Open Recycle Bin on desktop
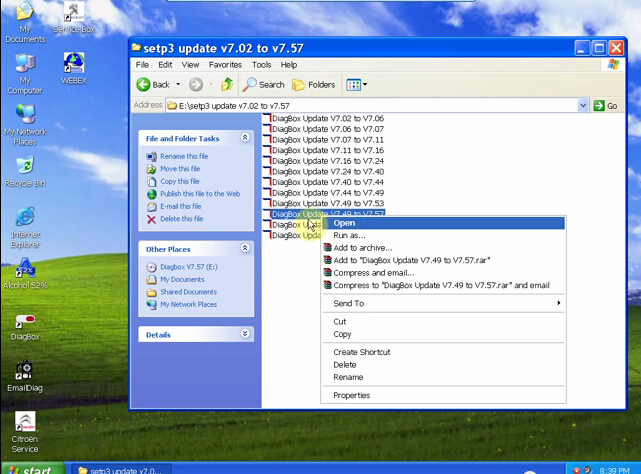Viewport: 641px width, 474px height. point(25,172)
